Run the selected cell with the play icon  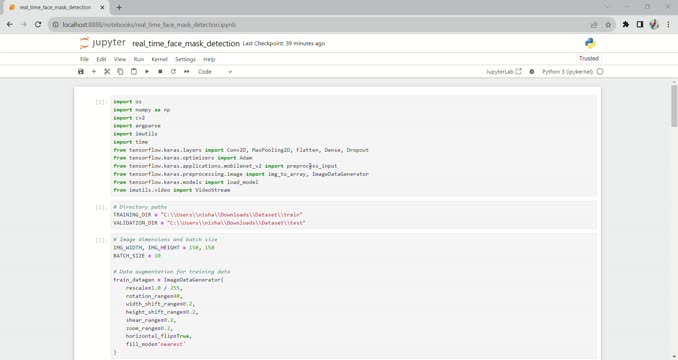pyautogui.click(x=147, y=71)
